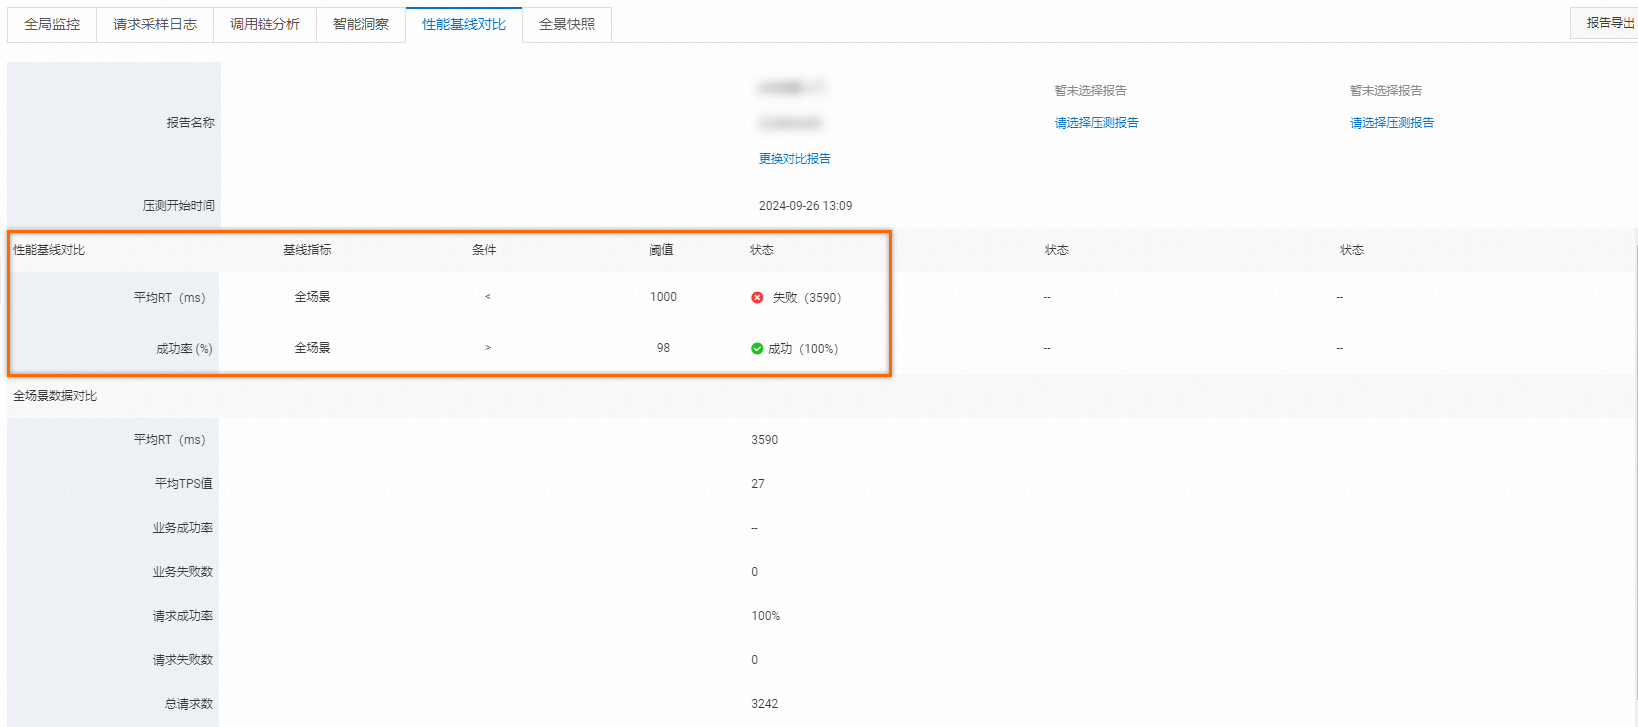Click 全场景 in the 平均RT baseline row
This screenshot has height=727, width=1638.
pyautogui.click(x=312, y=297)
